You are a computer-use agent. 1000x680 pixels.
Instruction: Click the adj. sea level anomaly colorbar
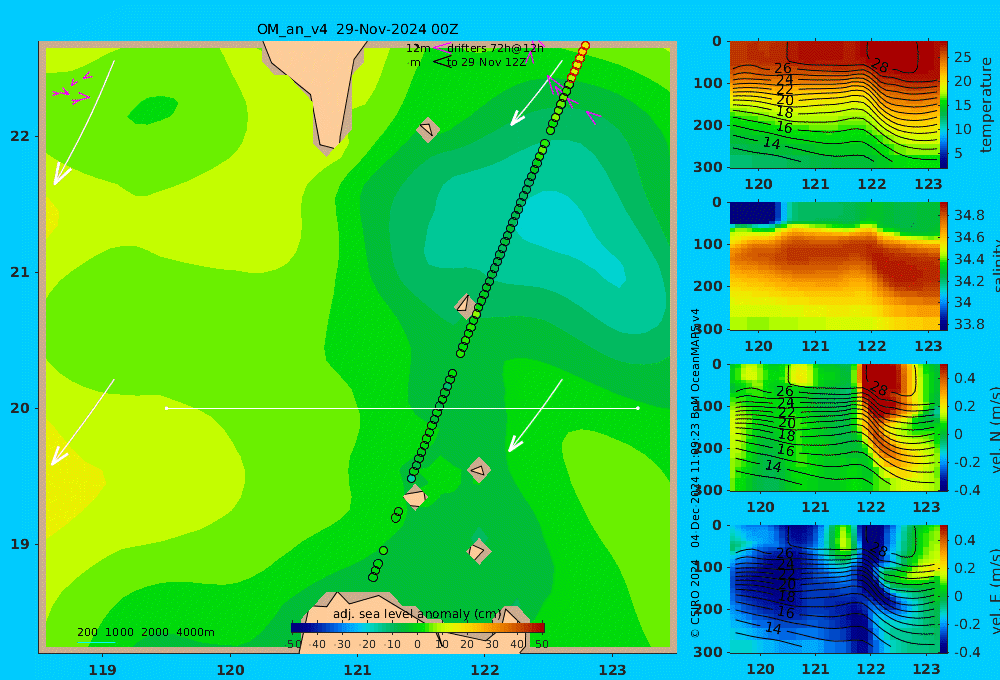[x=417, y=627]
